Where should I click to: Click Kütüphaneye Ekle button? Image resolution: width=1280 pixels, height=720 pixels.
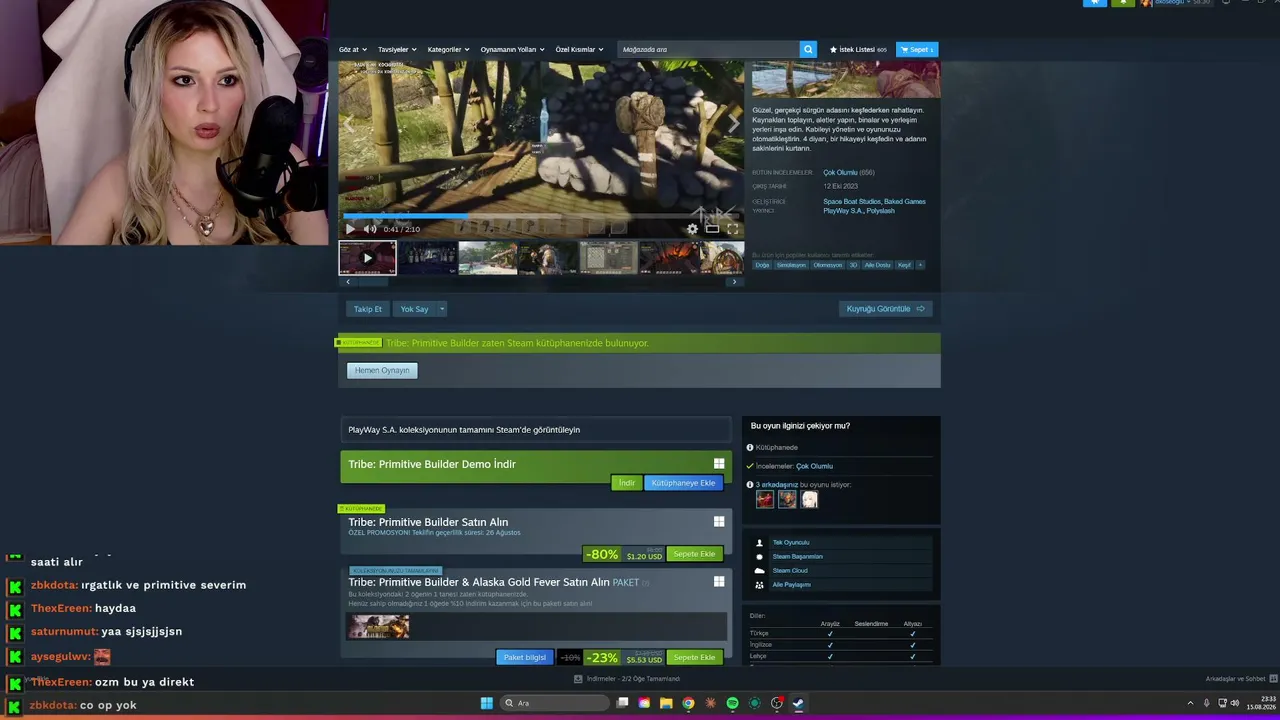click(x=683, y=483)
